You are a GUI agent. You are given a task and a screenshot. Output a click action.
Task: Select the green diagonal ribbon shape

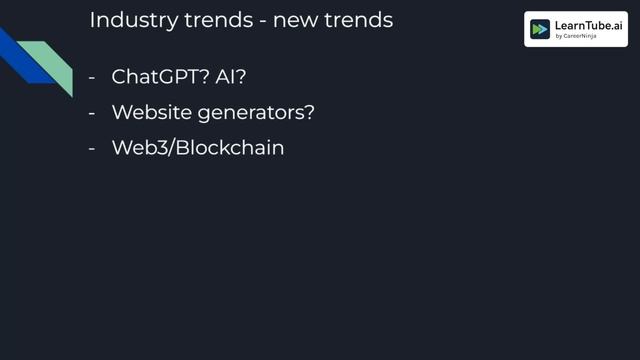tap(51, 65)
